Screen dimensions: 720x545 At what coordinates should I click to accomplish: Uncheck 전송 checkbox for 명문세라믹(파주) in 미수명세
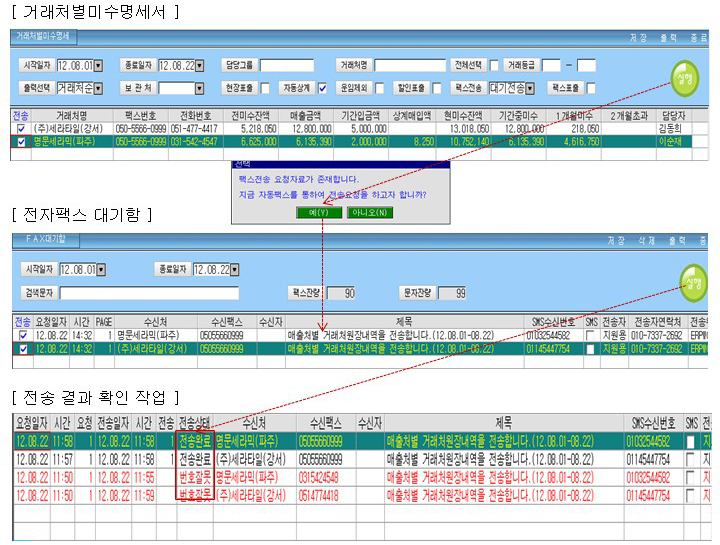[21, 142]
